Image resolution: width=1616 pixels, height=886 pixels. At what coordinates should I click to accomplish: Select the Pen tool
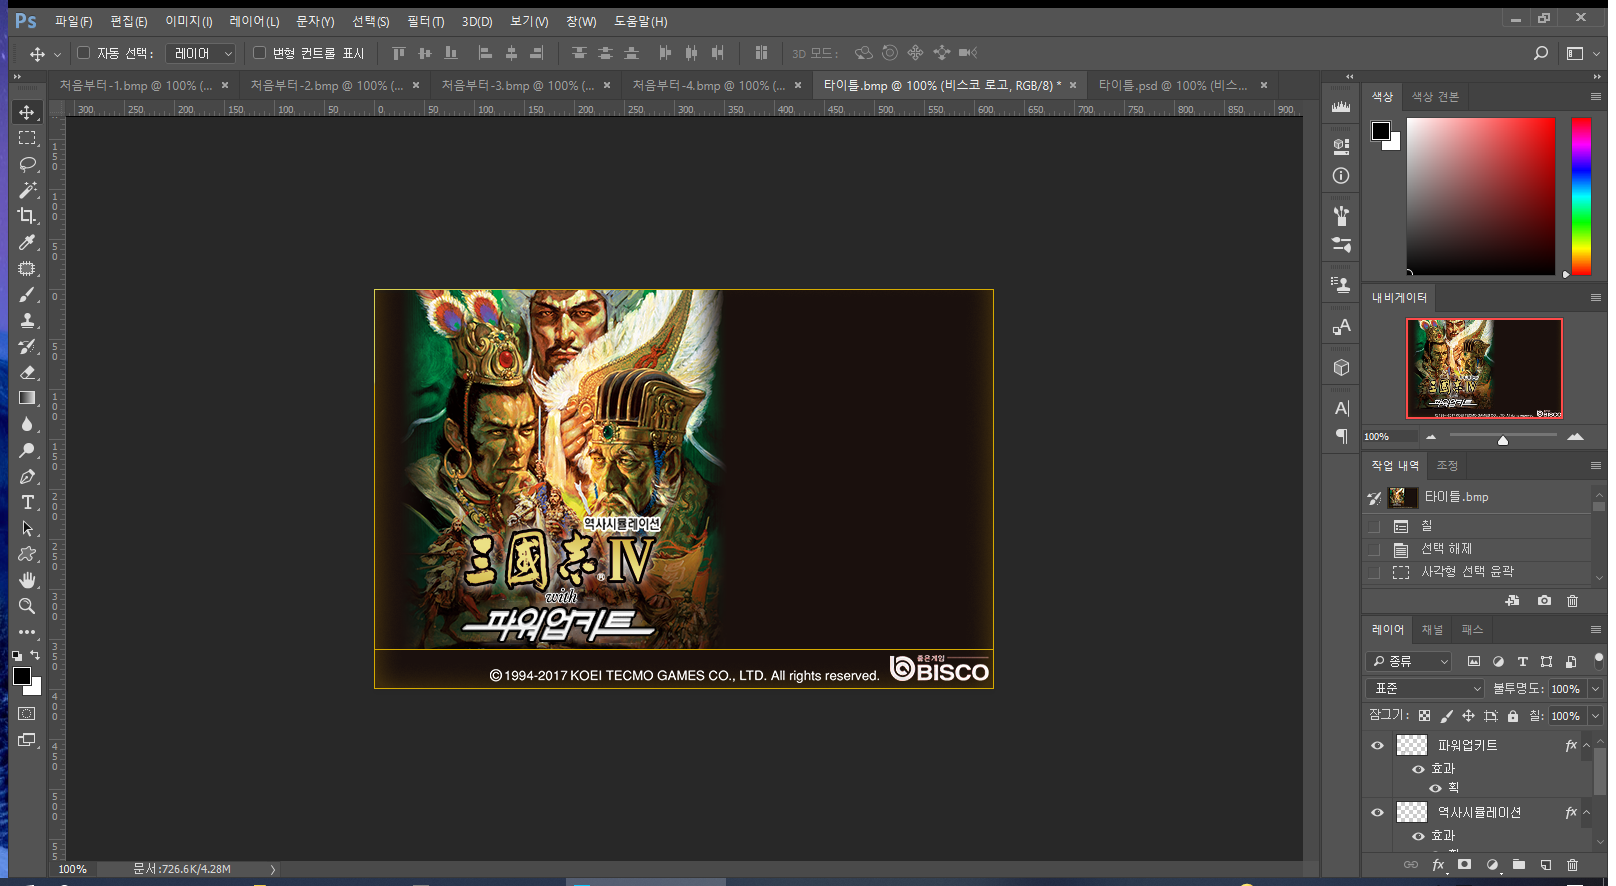(x=27, y=476)
